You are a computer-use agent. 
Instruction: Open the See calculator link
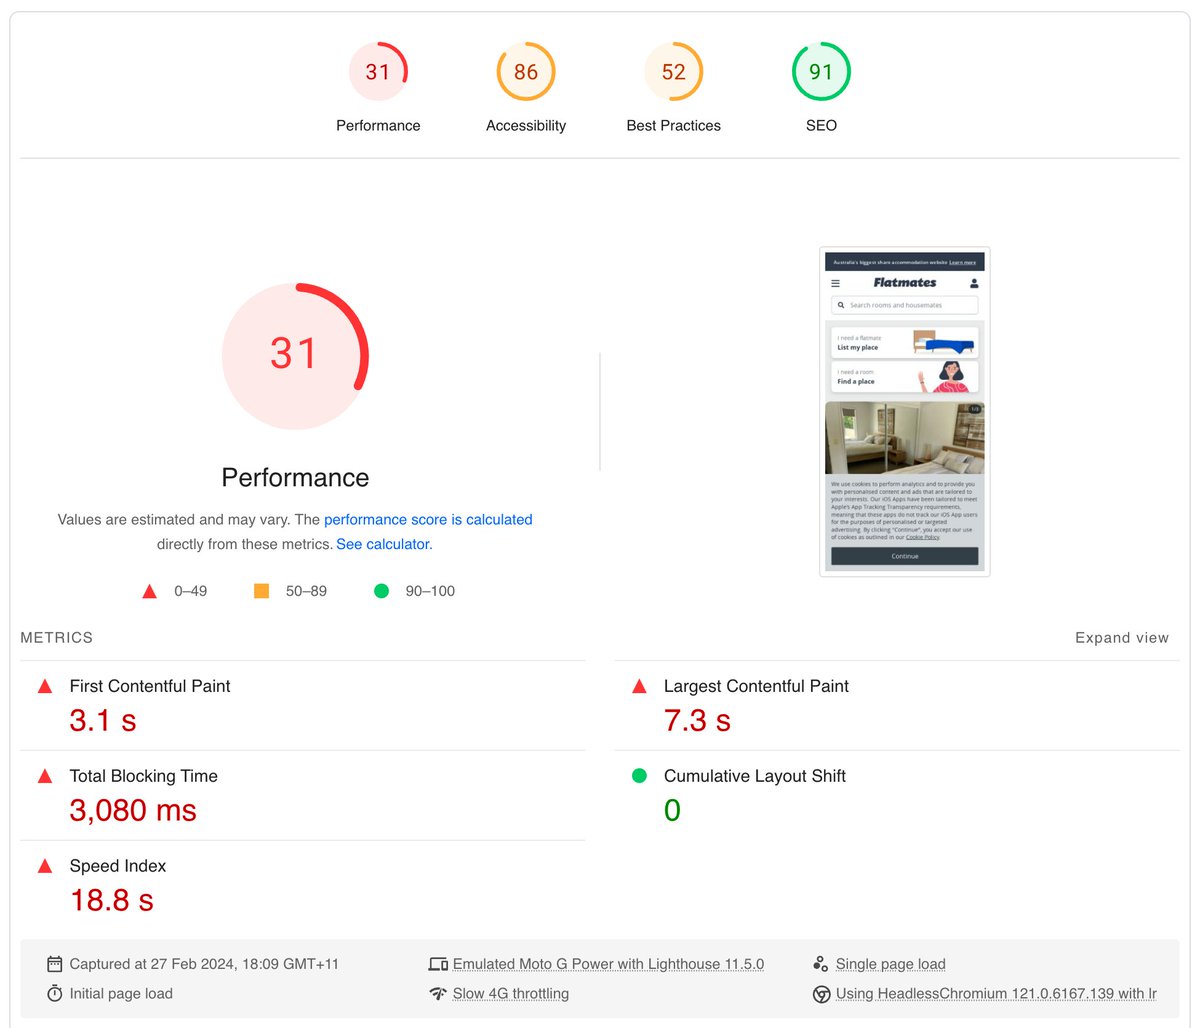(384, 545)
